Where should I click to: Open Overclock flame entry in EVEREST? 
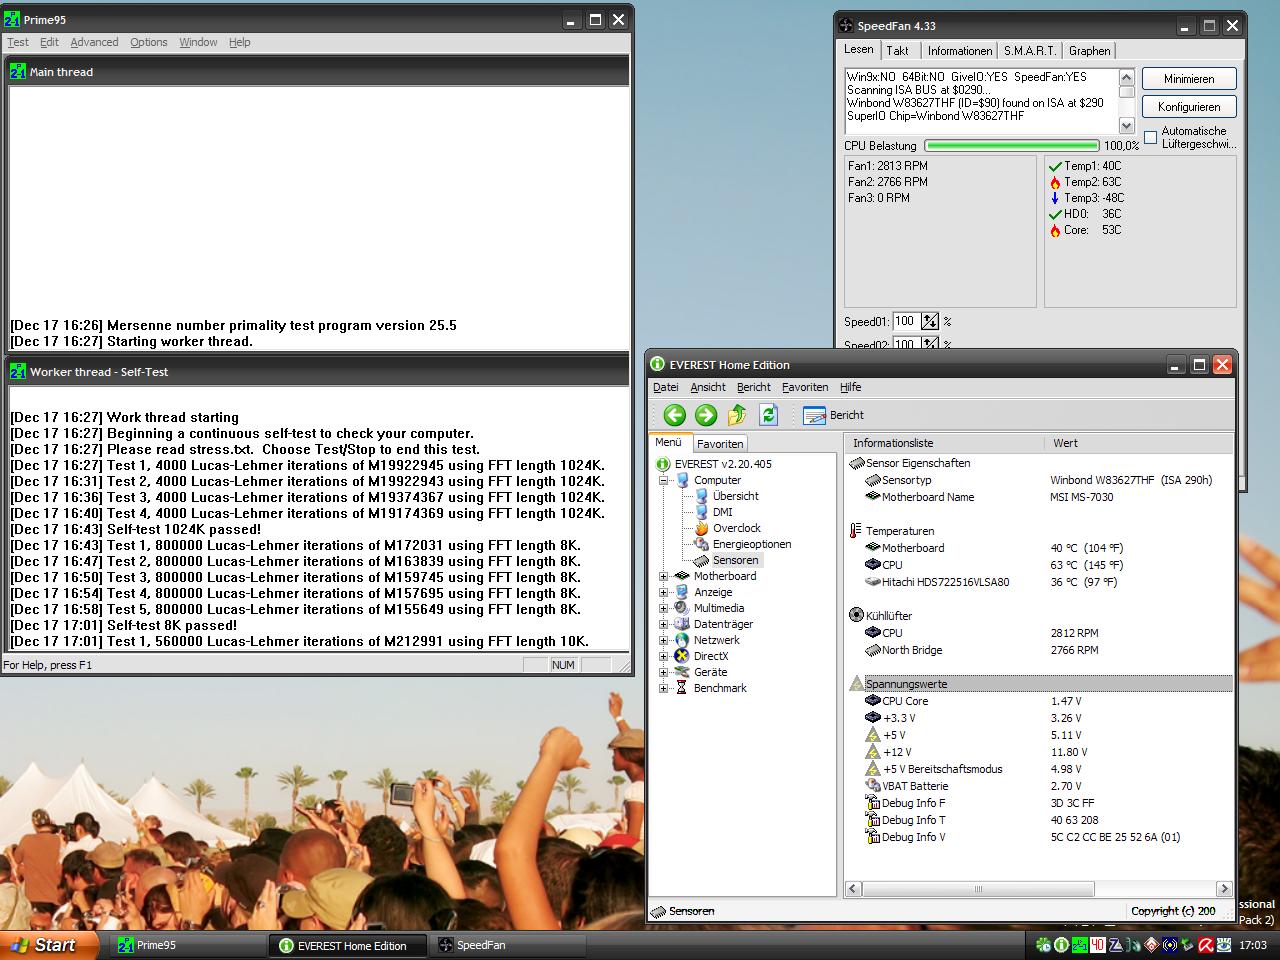pos(736,528)
